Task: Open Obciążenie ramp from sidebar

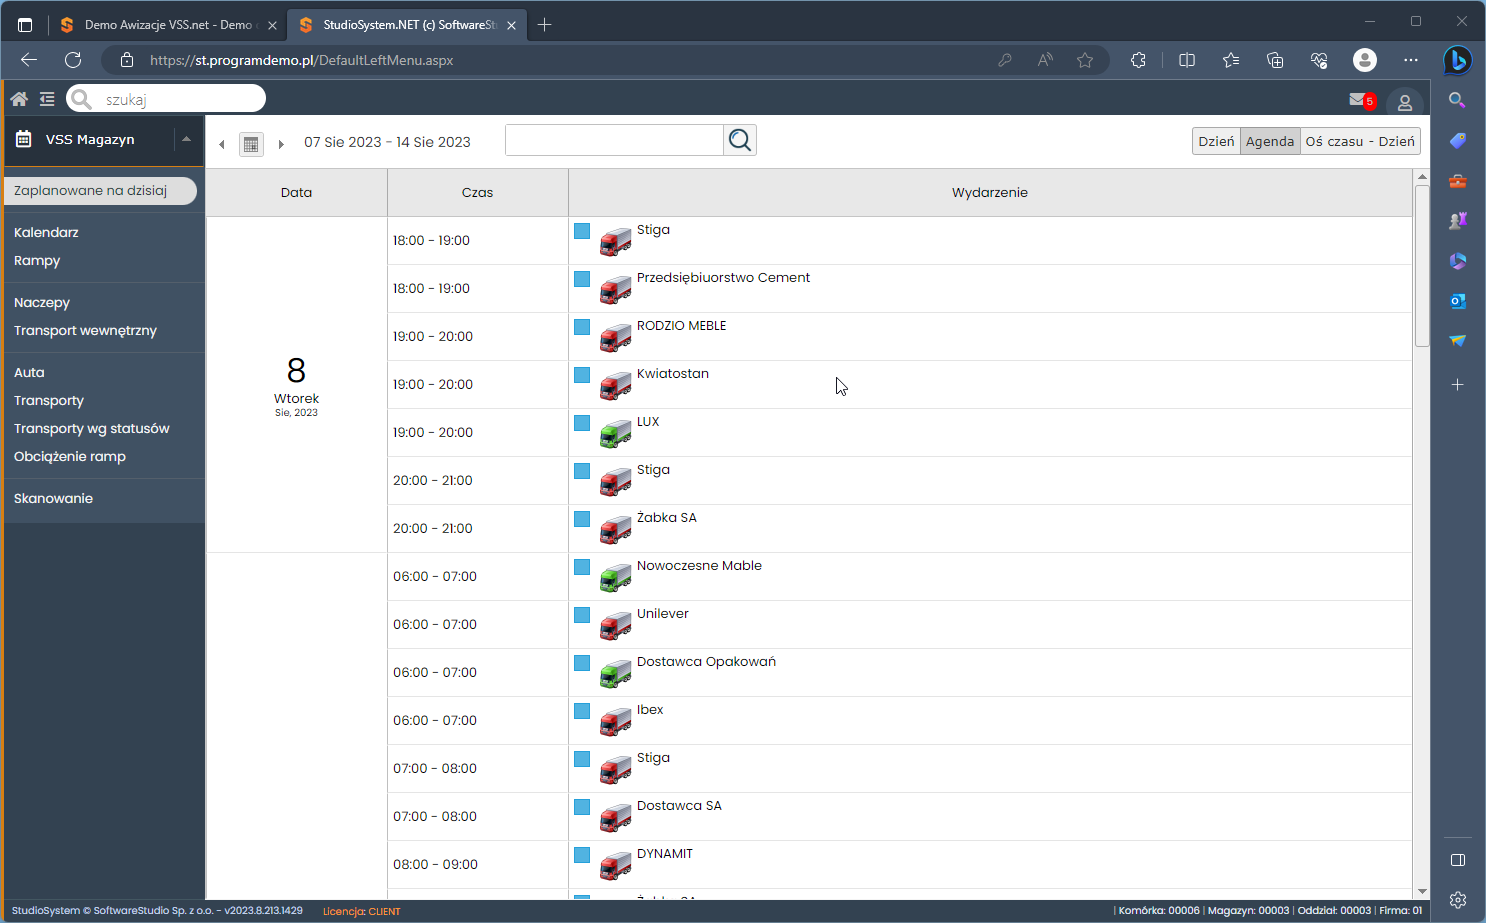Action: click(70, 456)
